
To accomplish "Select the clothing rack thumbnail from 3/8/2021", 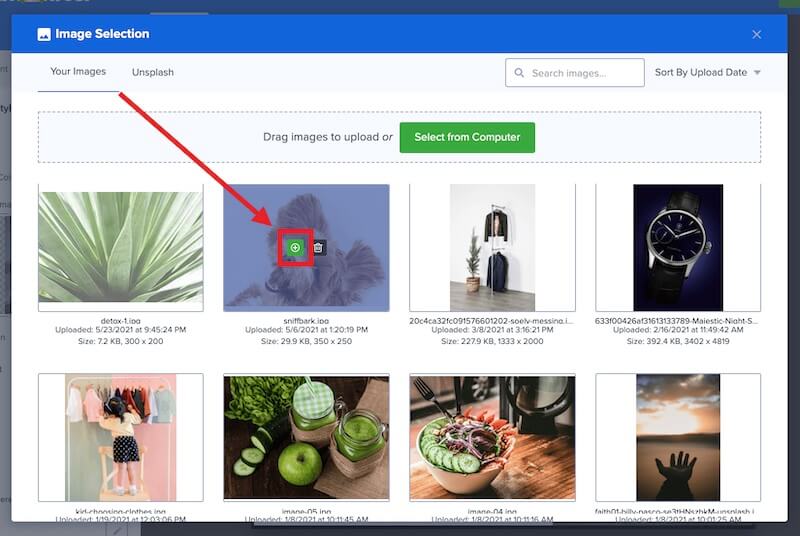I will click(x=492, y=247).
